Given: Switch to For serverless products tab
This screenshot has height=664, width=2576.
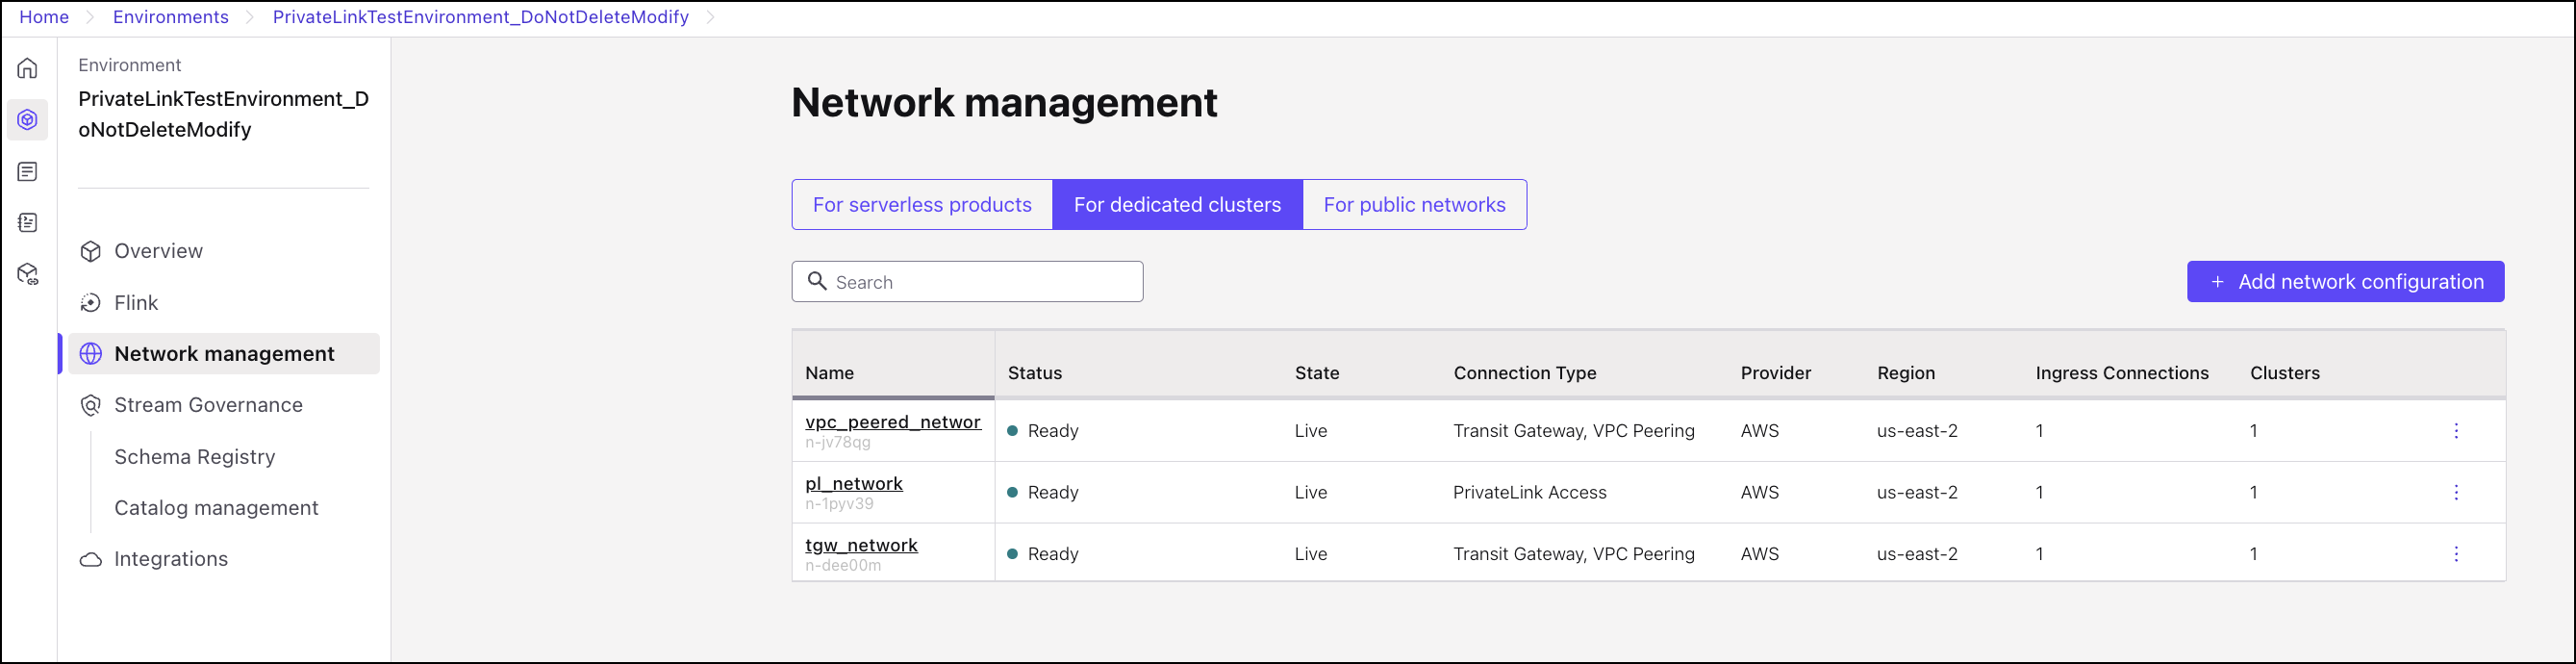Looking at the screenshot, I should (921, 205).
